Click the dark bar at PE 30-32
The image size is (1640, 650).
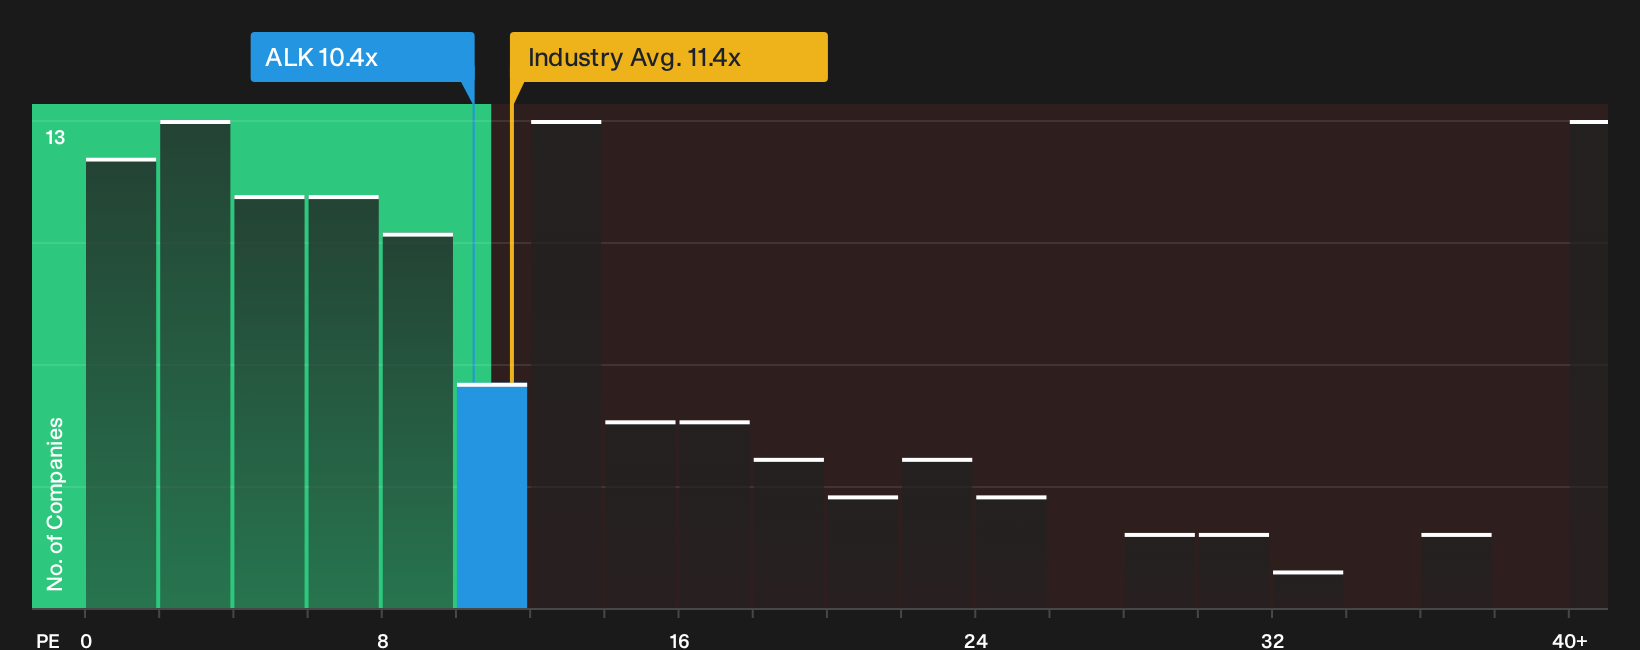(1234, 571)
